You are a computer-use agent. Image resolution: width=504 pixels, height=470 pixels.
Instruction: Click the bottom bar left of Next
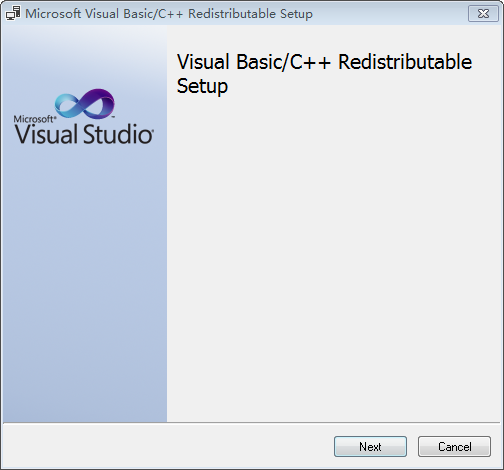[167, 446]
